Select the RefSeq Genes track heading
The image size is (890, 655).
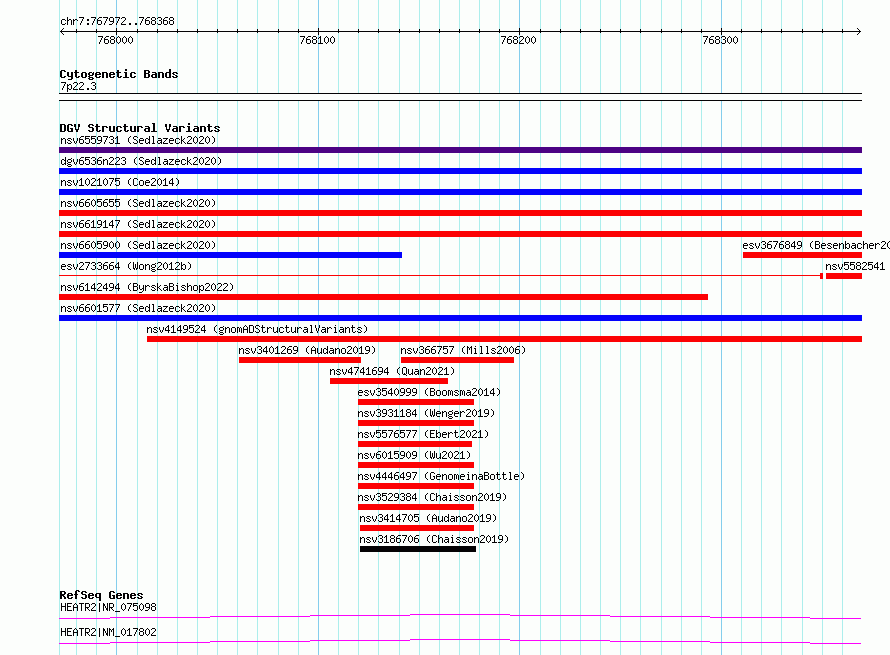pyautogui.click(x=101, y=595)
